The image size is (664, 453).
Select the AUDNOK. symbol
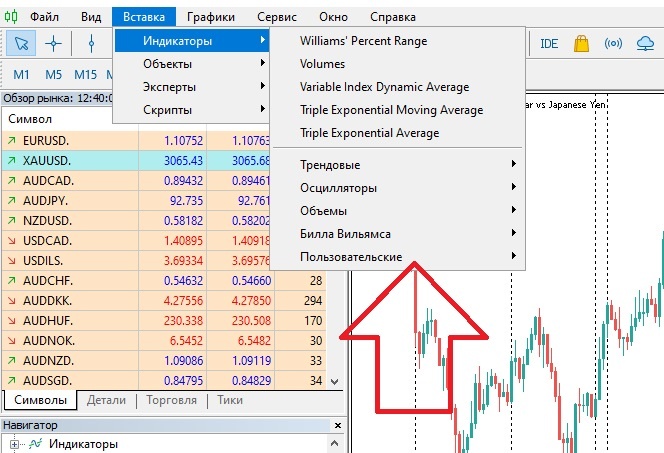(49, 340)
